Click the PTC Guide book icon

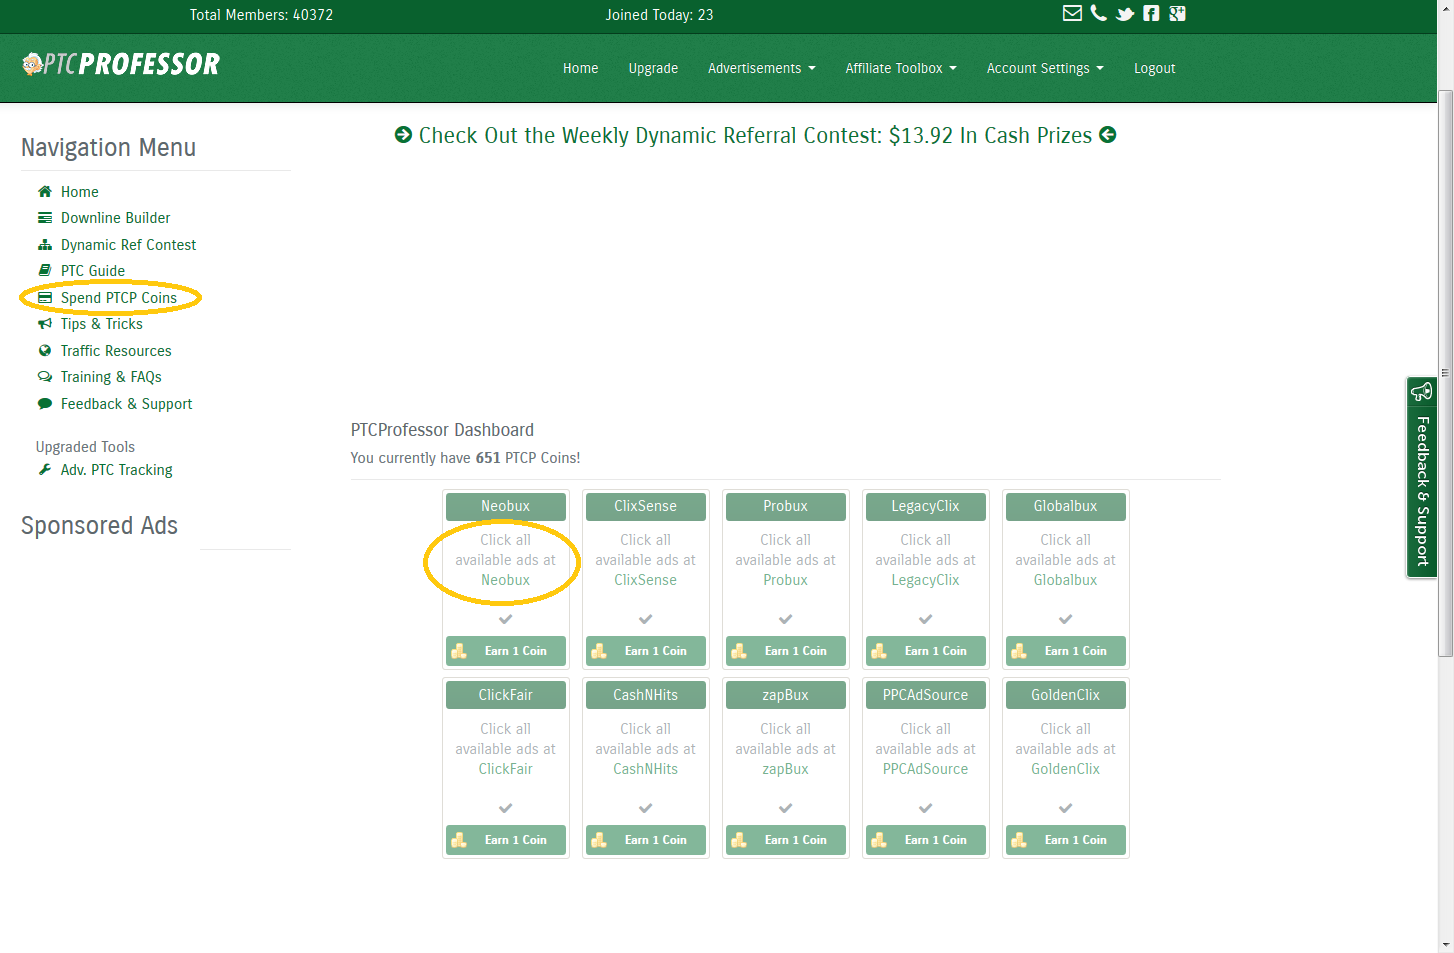coord(45,270)
